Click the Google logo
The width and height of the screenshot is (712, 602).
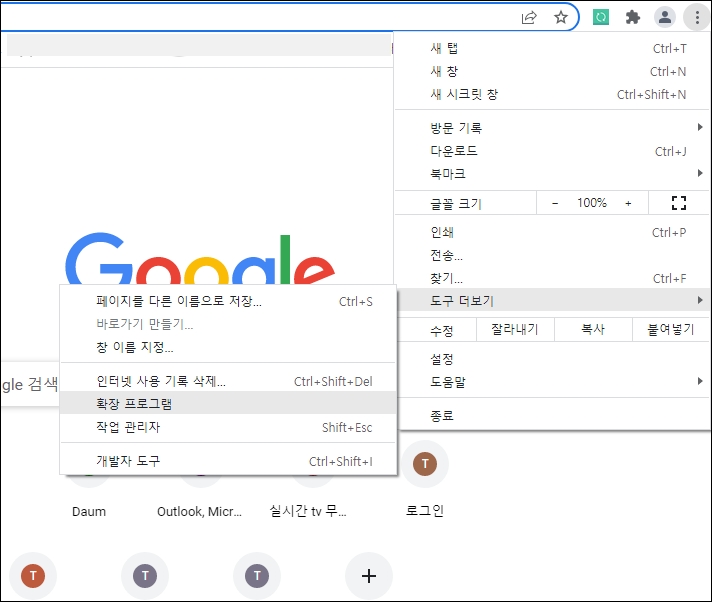coord(200,259)
